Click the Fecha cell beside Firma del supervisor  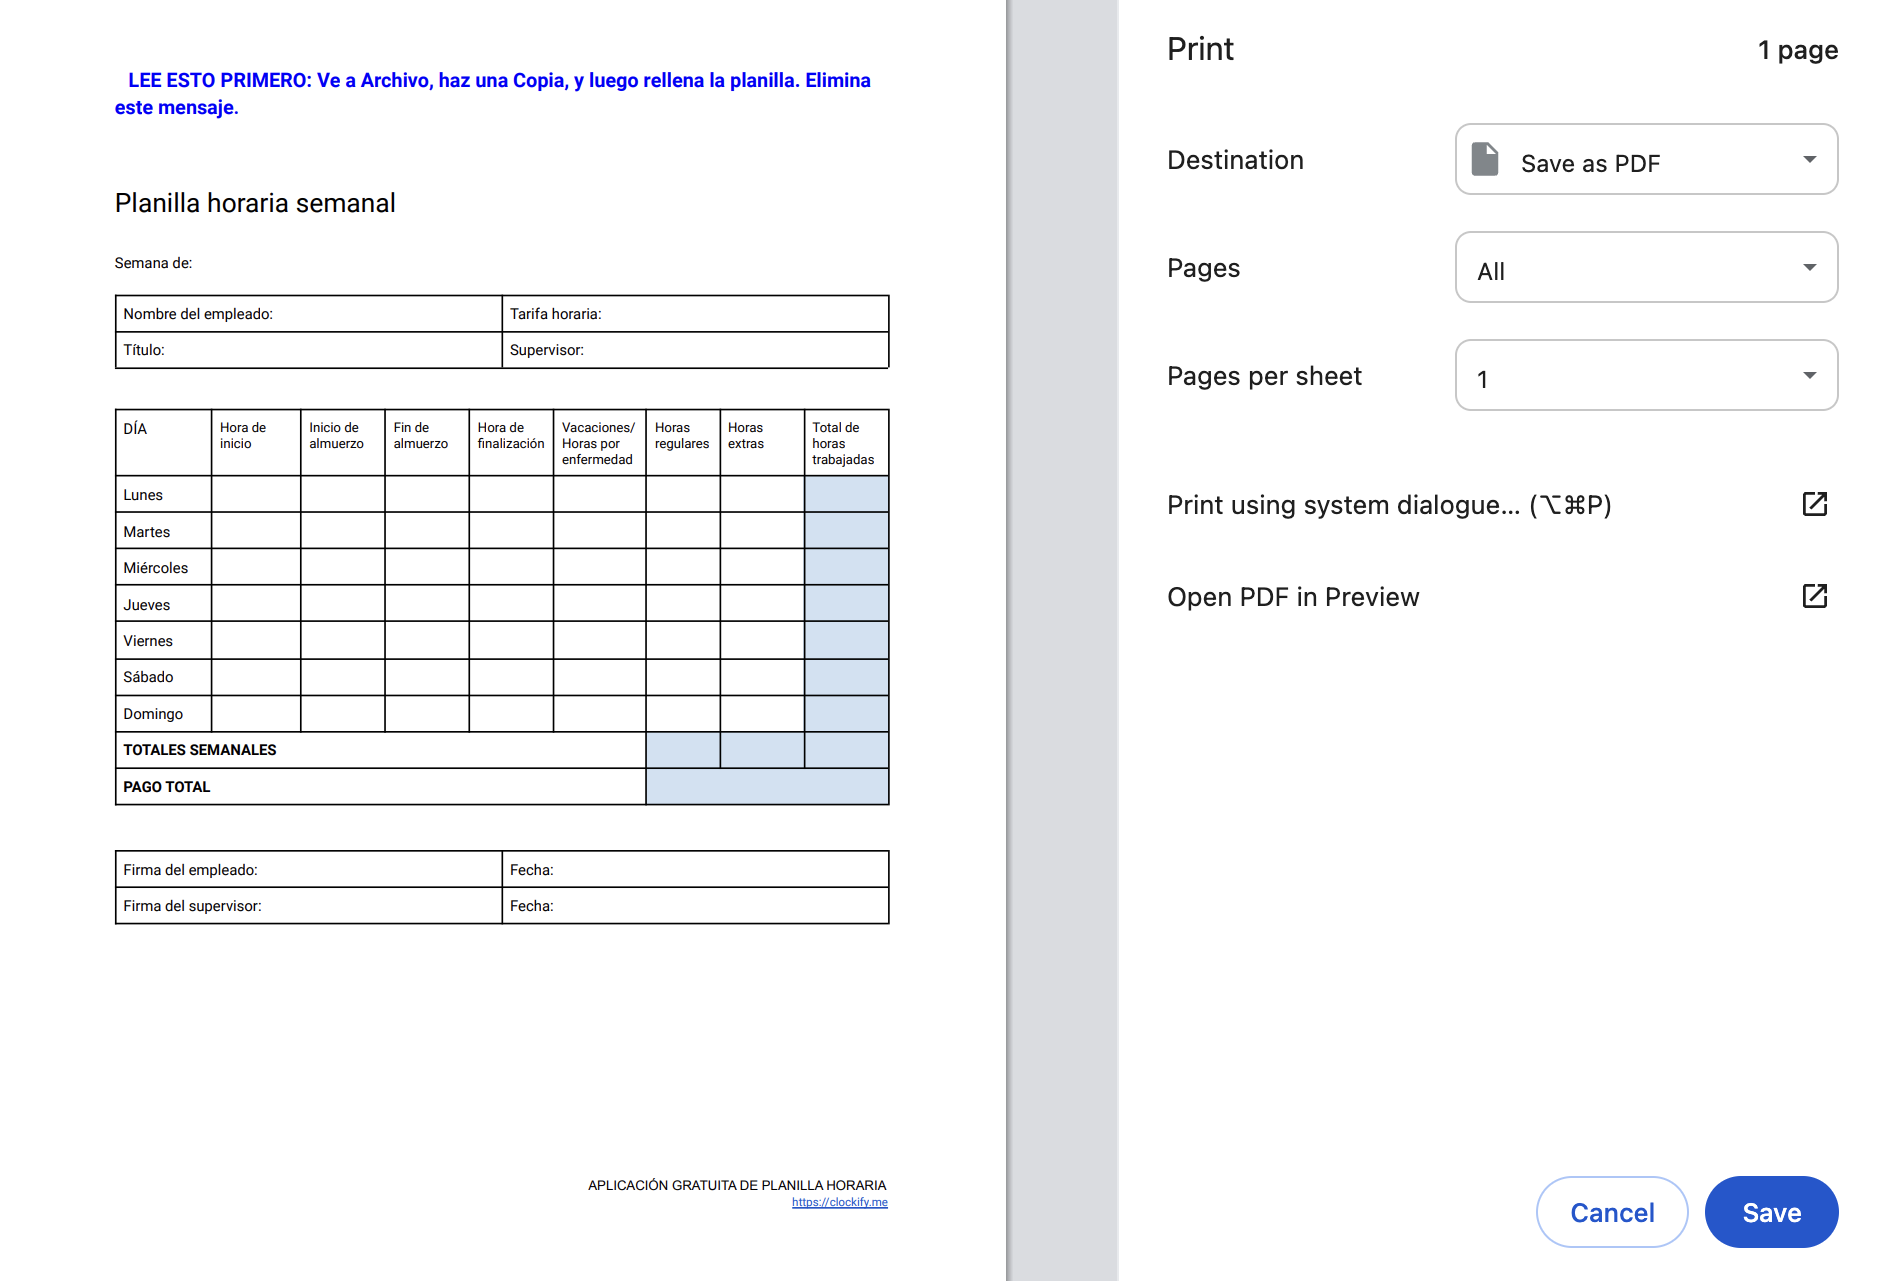click(695, 906)
